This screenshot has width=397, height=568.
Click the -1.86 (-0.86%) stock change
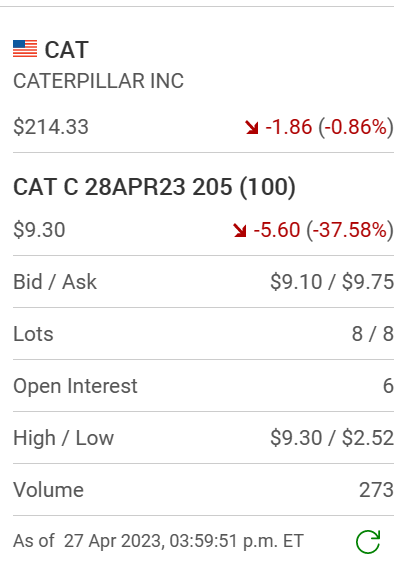click(329, 127)
